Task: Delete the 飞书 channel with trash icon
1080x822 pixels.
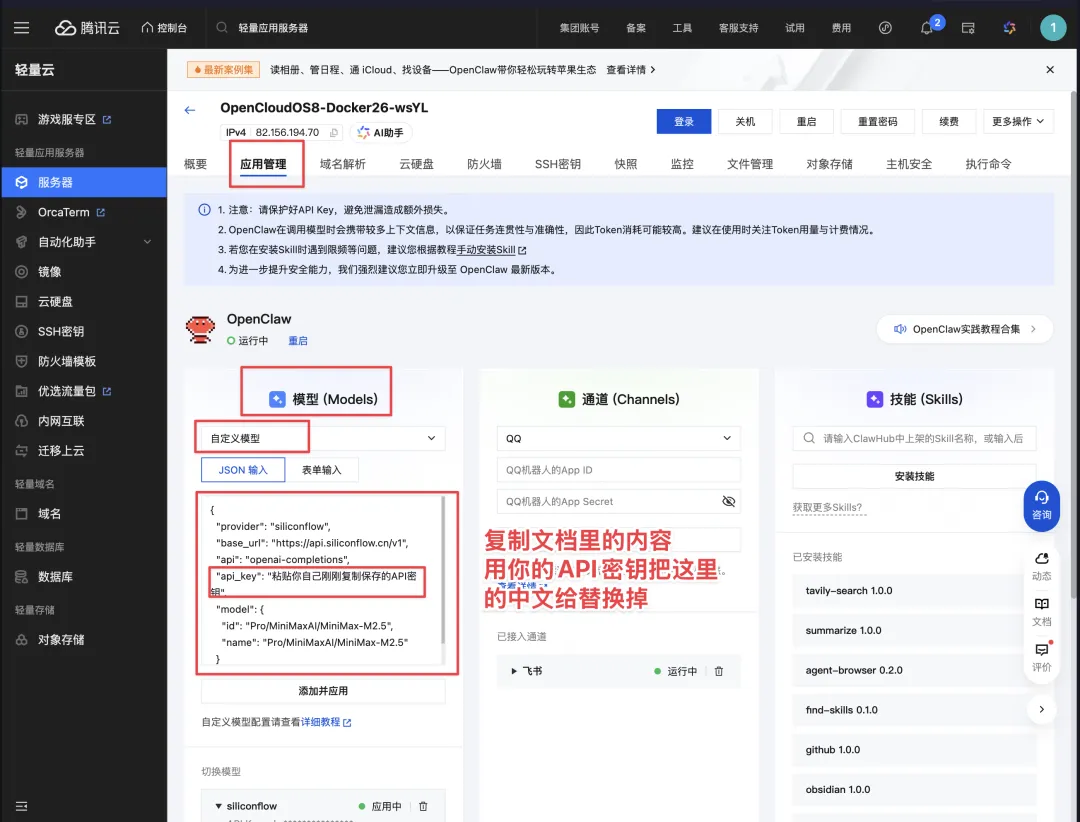Action: [718, 671]
